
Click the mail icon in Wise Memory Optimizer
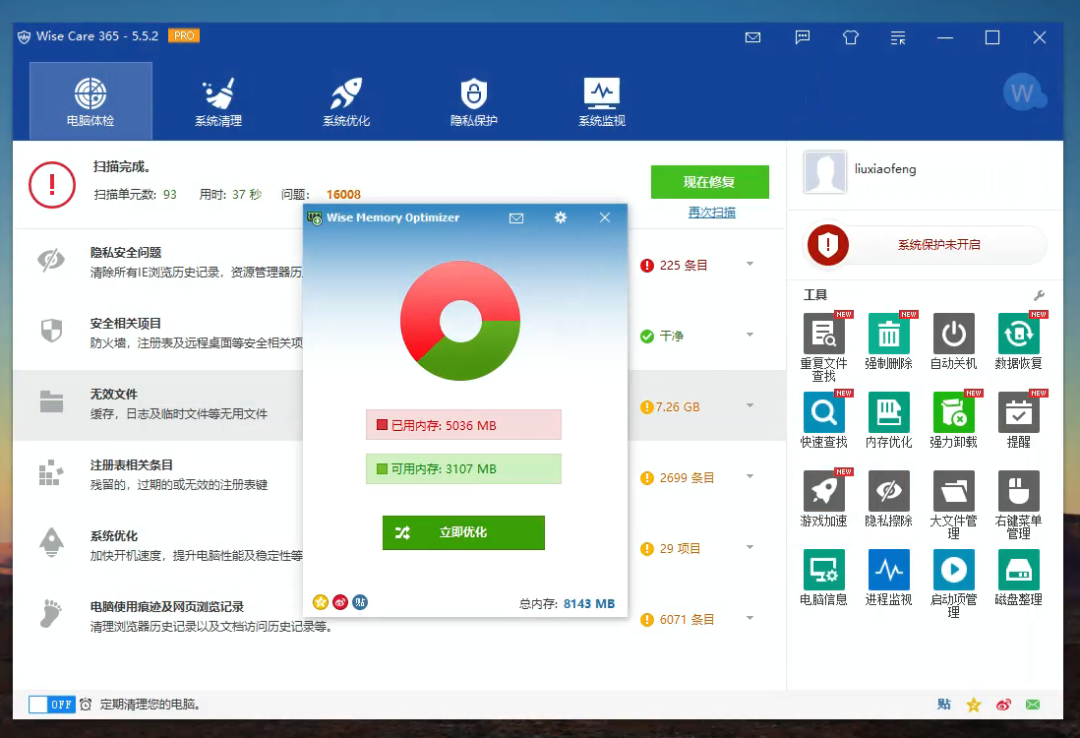516,218
